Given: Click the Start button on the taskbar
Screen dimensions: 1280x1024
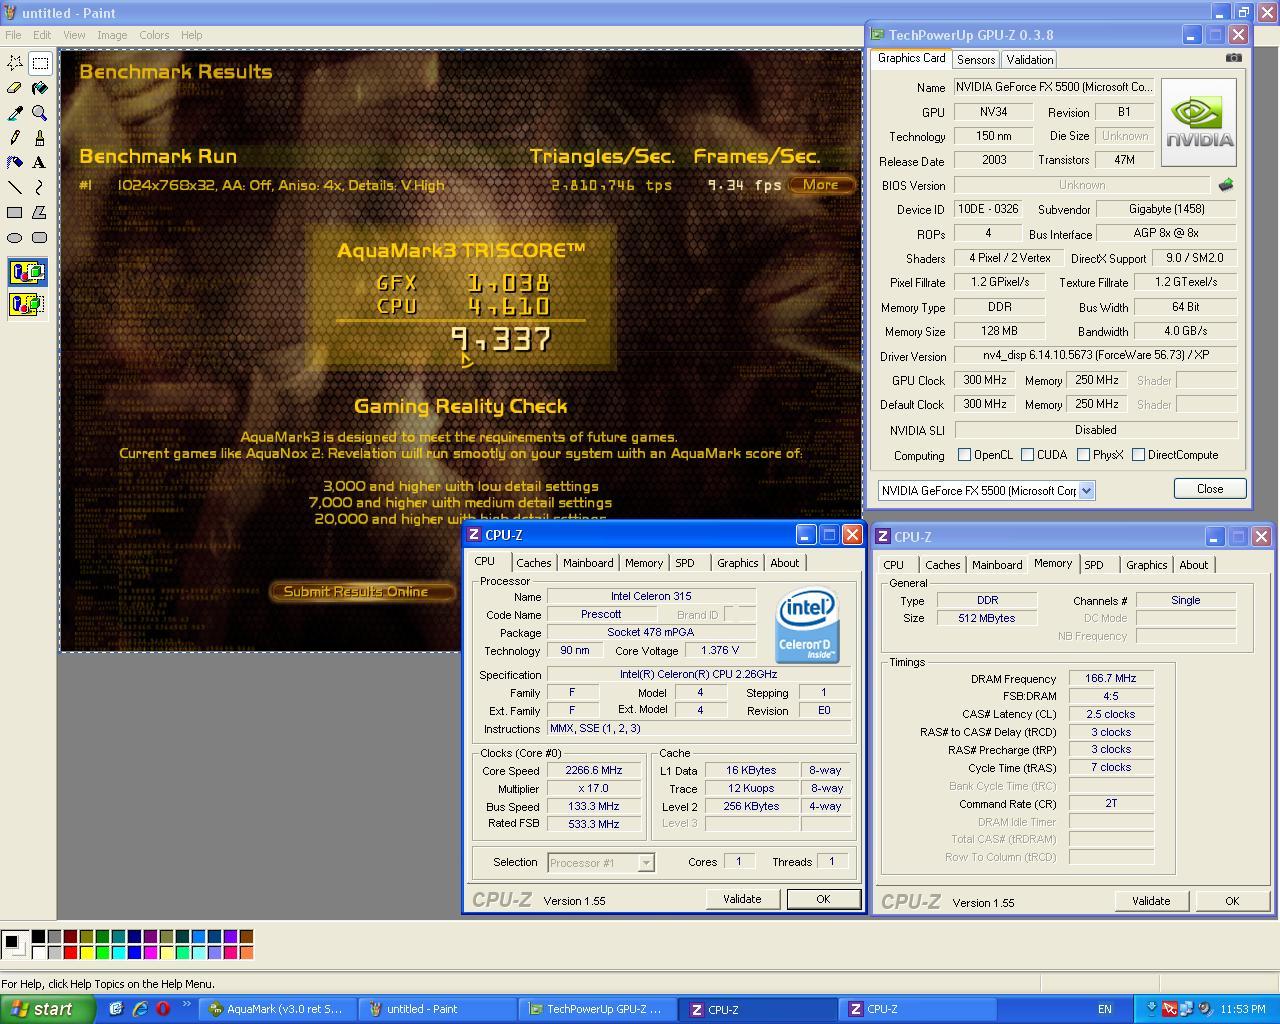Looking at the screenshot, I should coord(47,1009).
